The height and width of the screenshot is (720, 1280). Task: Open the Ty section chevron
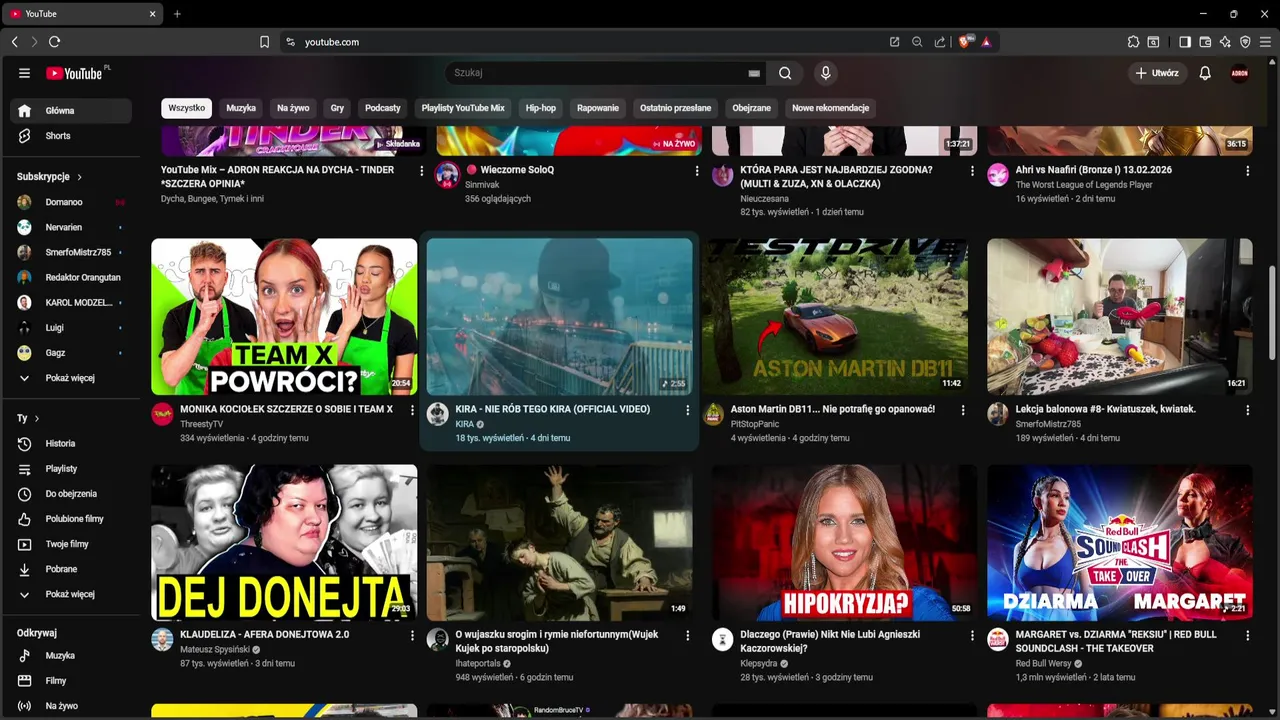tap(37, 419)
